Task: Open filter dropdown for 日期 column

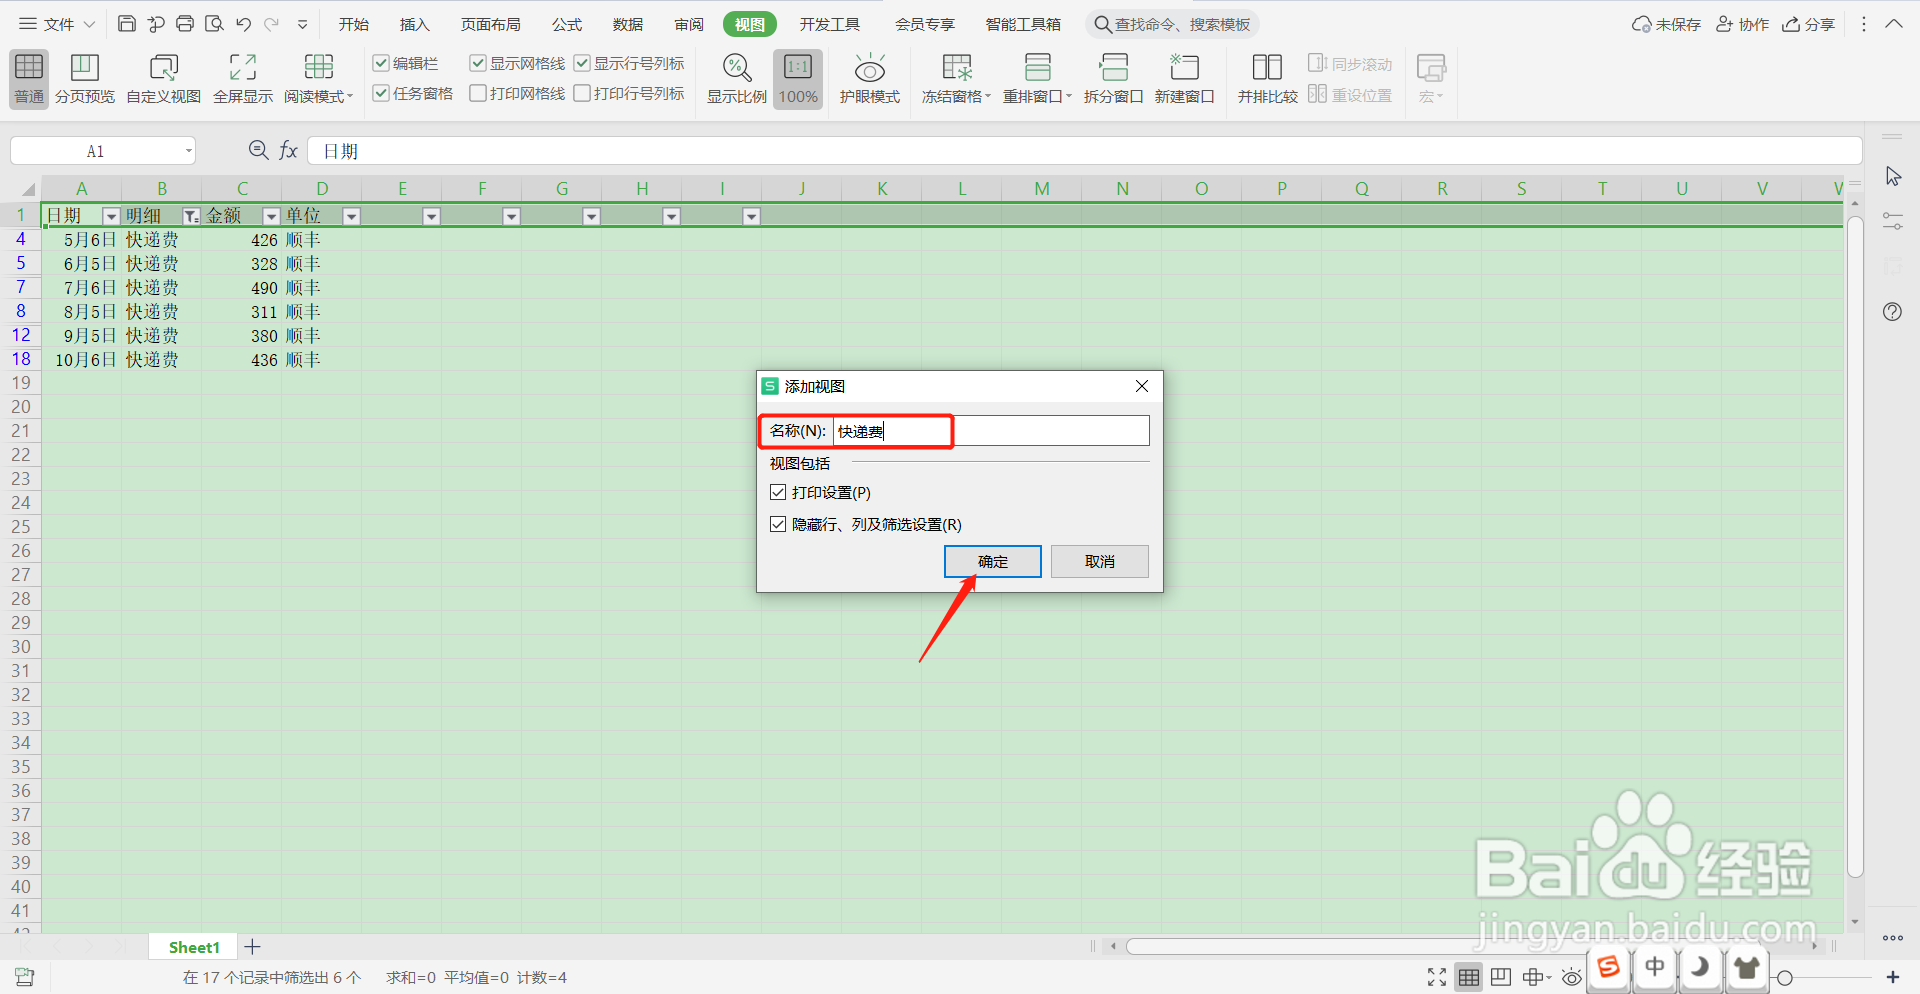Action: 111,216
